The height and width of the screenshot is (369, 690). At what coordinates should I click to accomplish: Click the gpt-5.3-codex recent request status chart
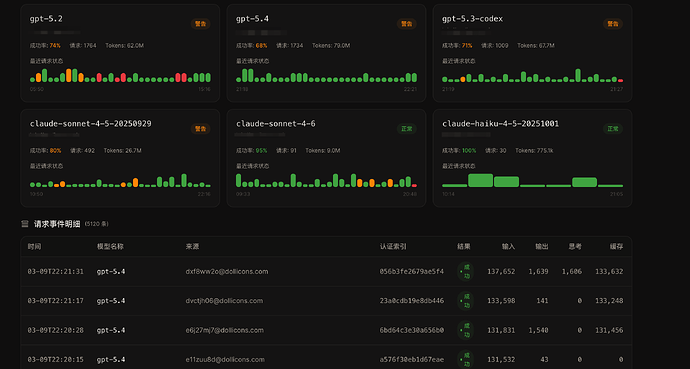click(532, 75)
